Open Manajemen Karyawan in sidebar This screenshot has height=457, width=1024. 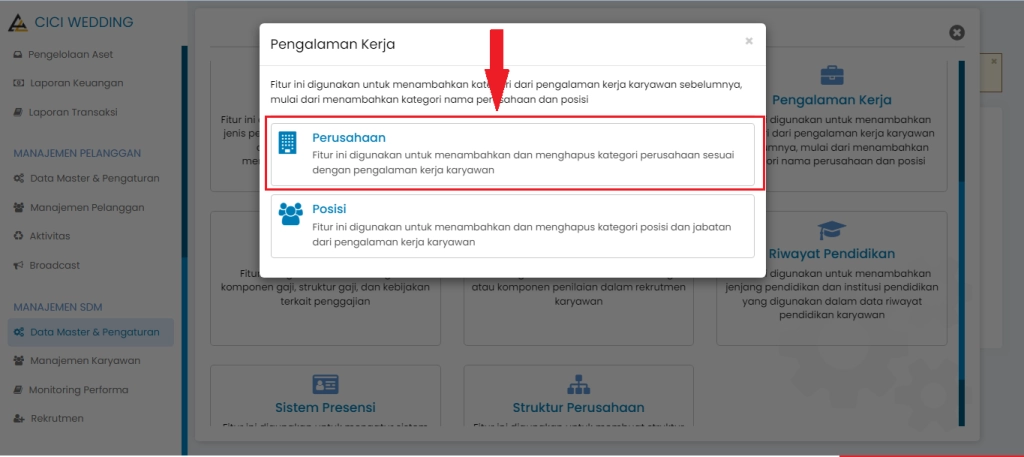tap(85, 360)
